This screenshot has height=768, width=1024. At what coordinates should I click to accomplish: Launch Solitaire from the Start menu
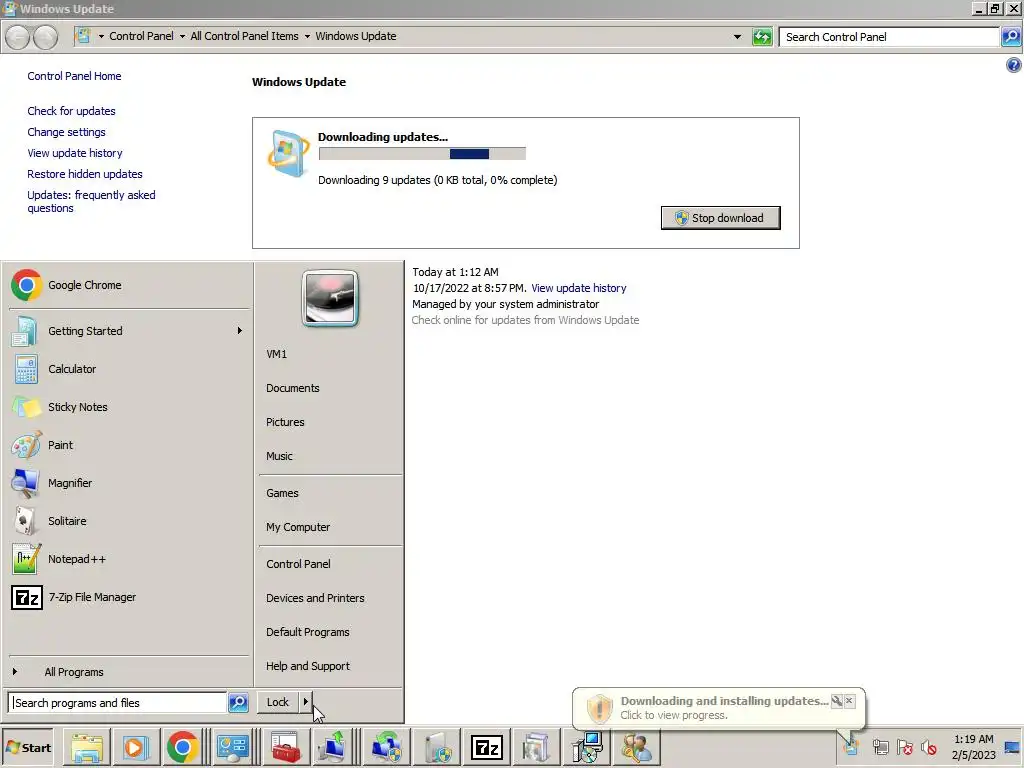128,521
